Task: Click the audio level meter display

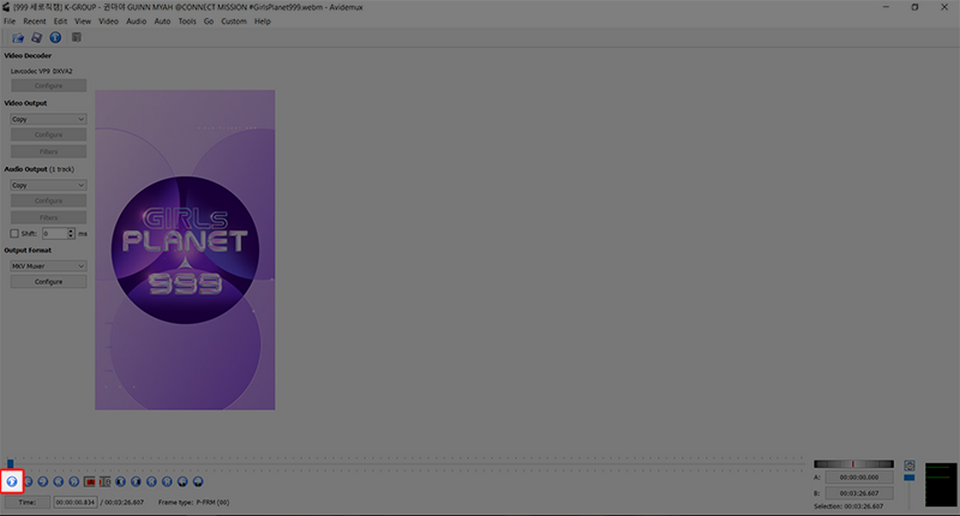Action: pos(941,485)
